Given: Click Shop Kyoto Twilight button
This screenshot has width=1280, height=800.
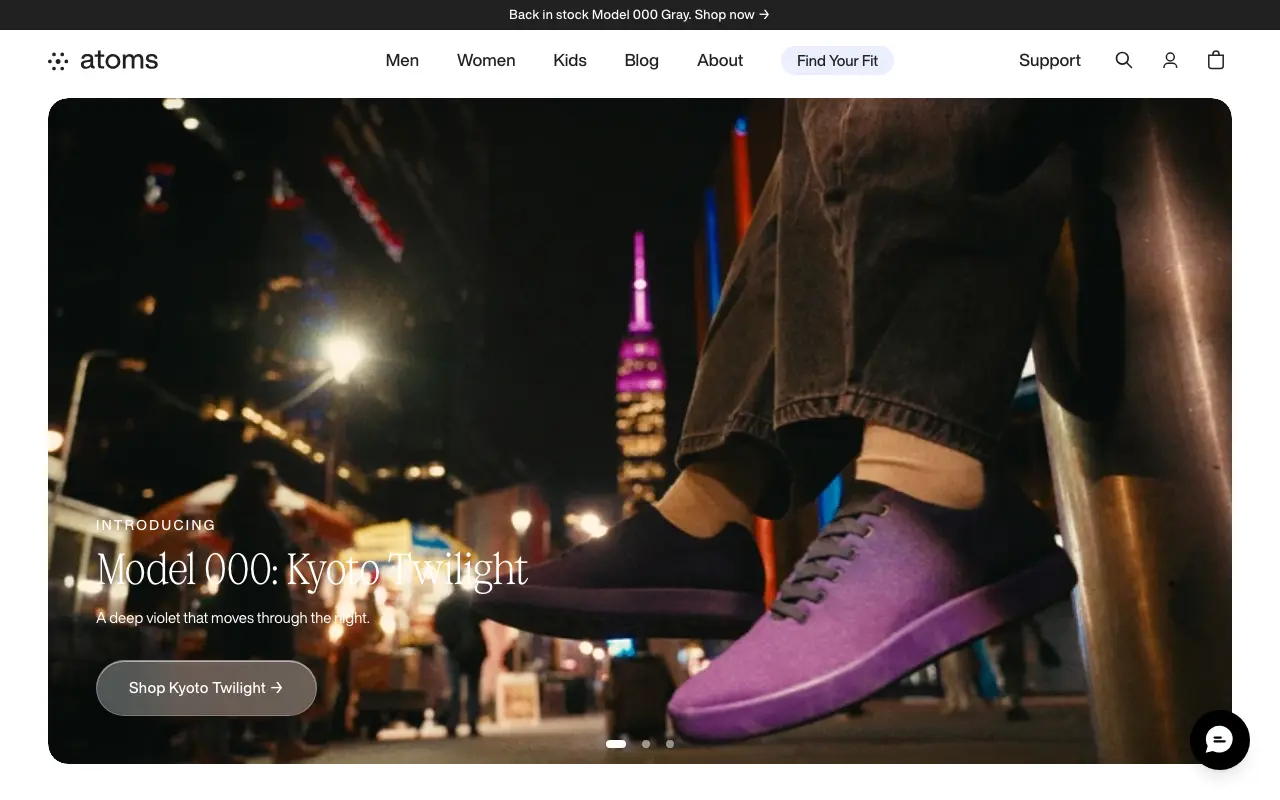Looking at the screenshot, I should 206,688.
